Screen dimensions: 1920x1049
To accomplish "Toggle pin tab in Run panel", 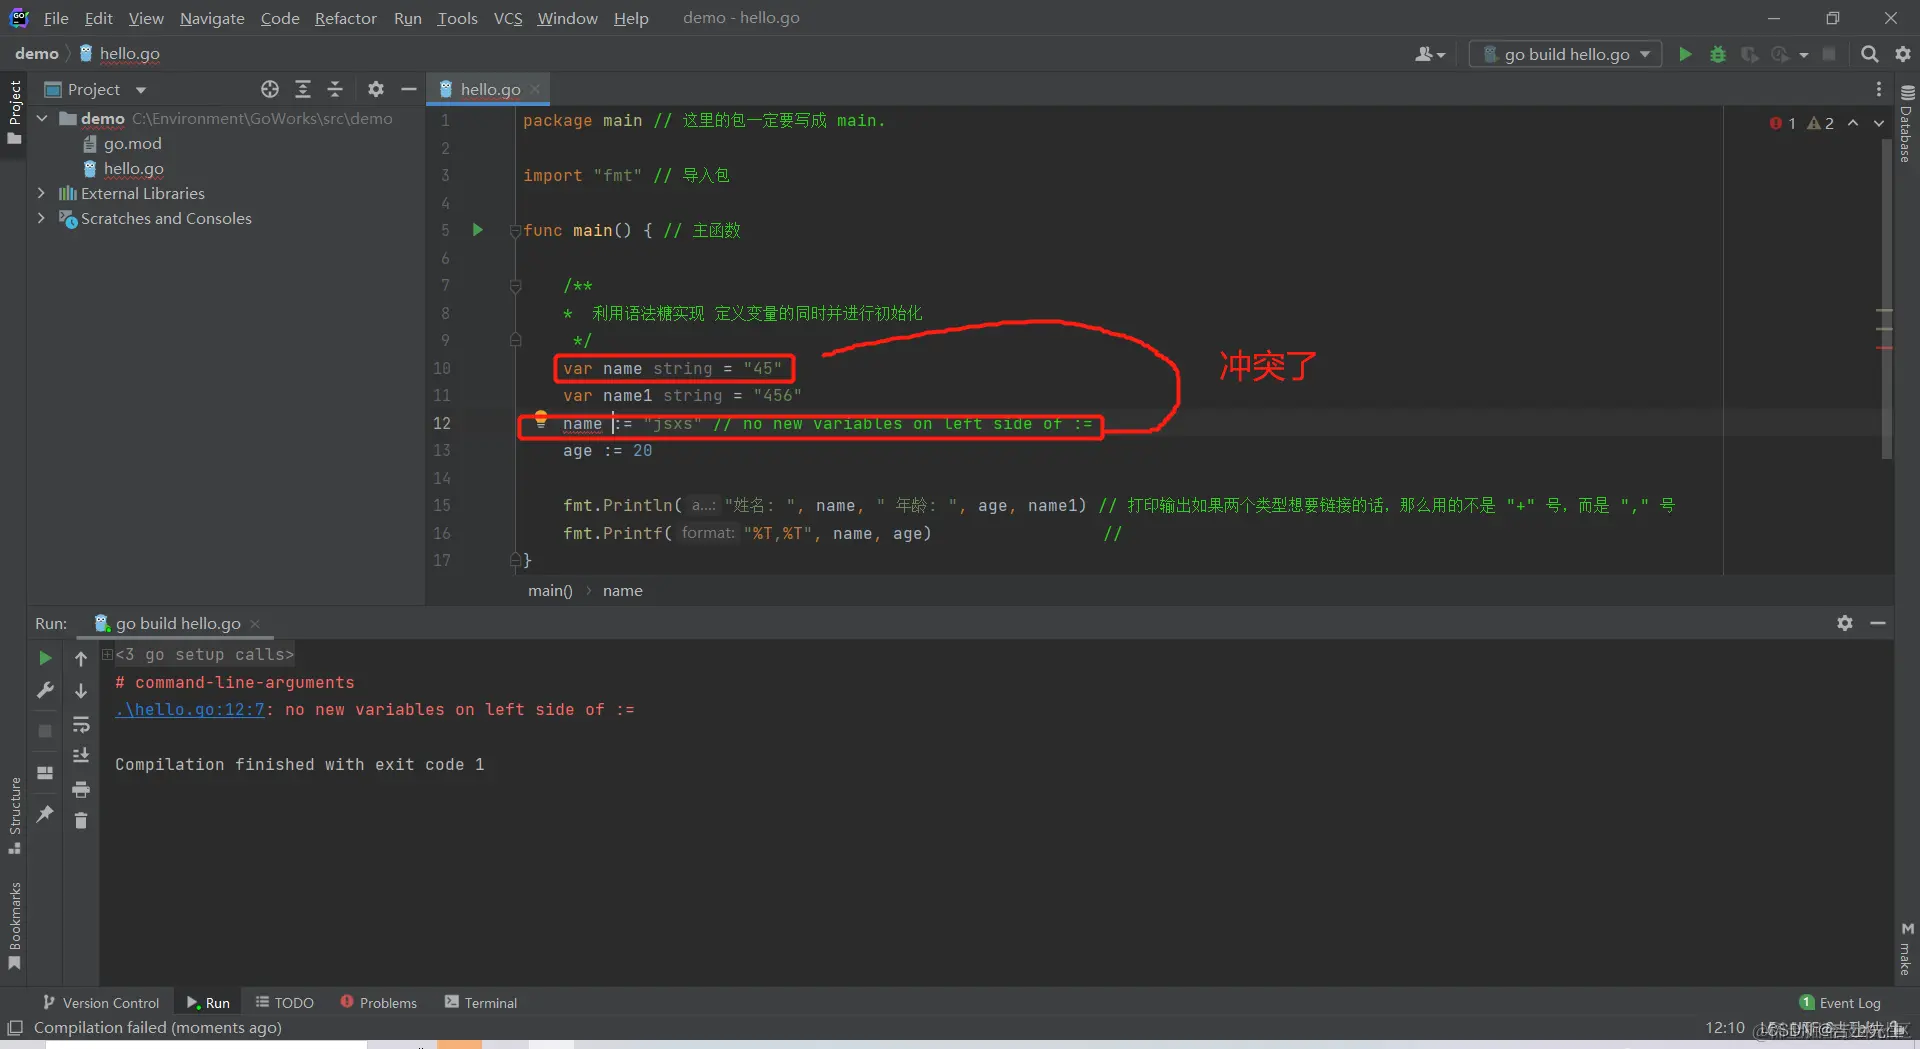I will tap(45, 814).
